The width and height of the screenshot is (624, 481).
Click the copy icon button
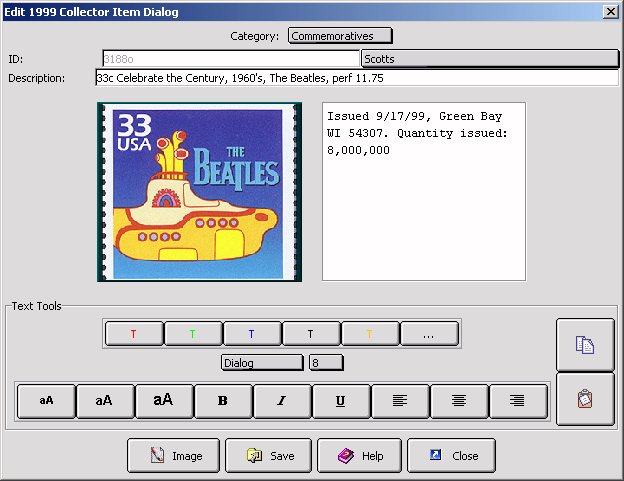point(585,345)
